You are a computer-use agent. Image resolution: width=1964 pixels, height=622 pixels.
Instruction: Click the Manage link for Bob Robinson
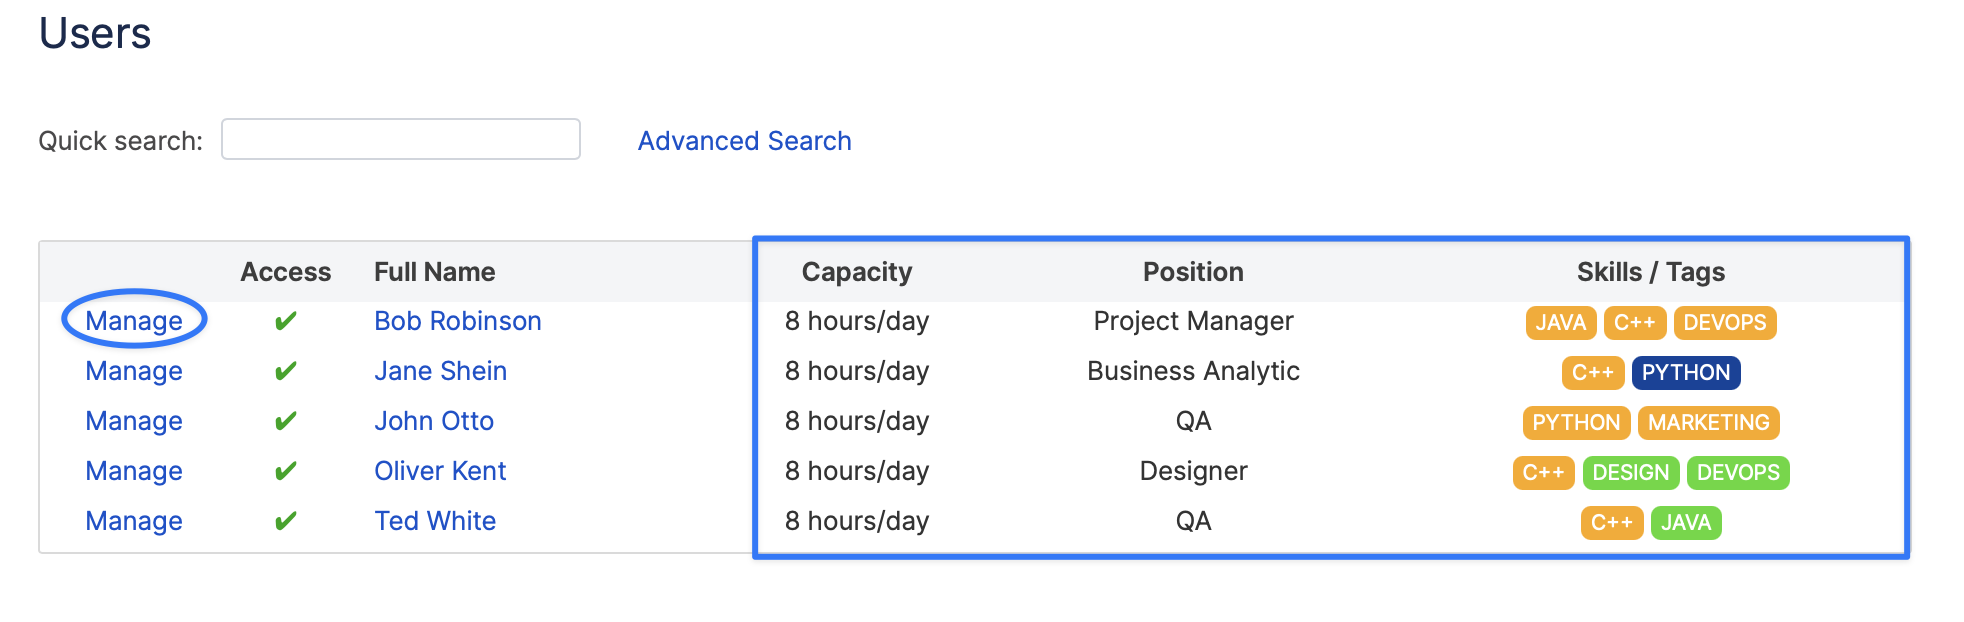(x=134, y=321)
